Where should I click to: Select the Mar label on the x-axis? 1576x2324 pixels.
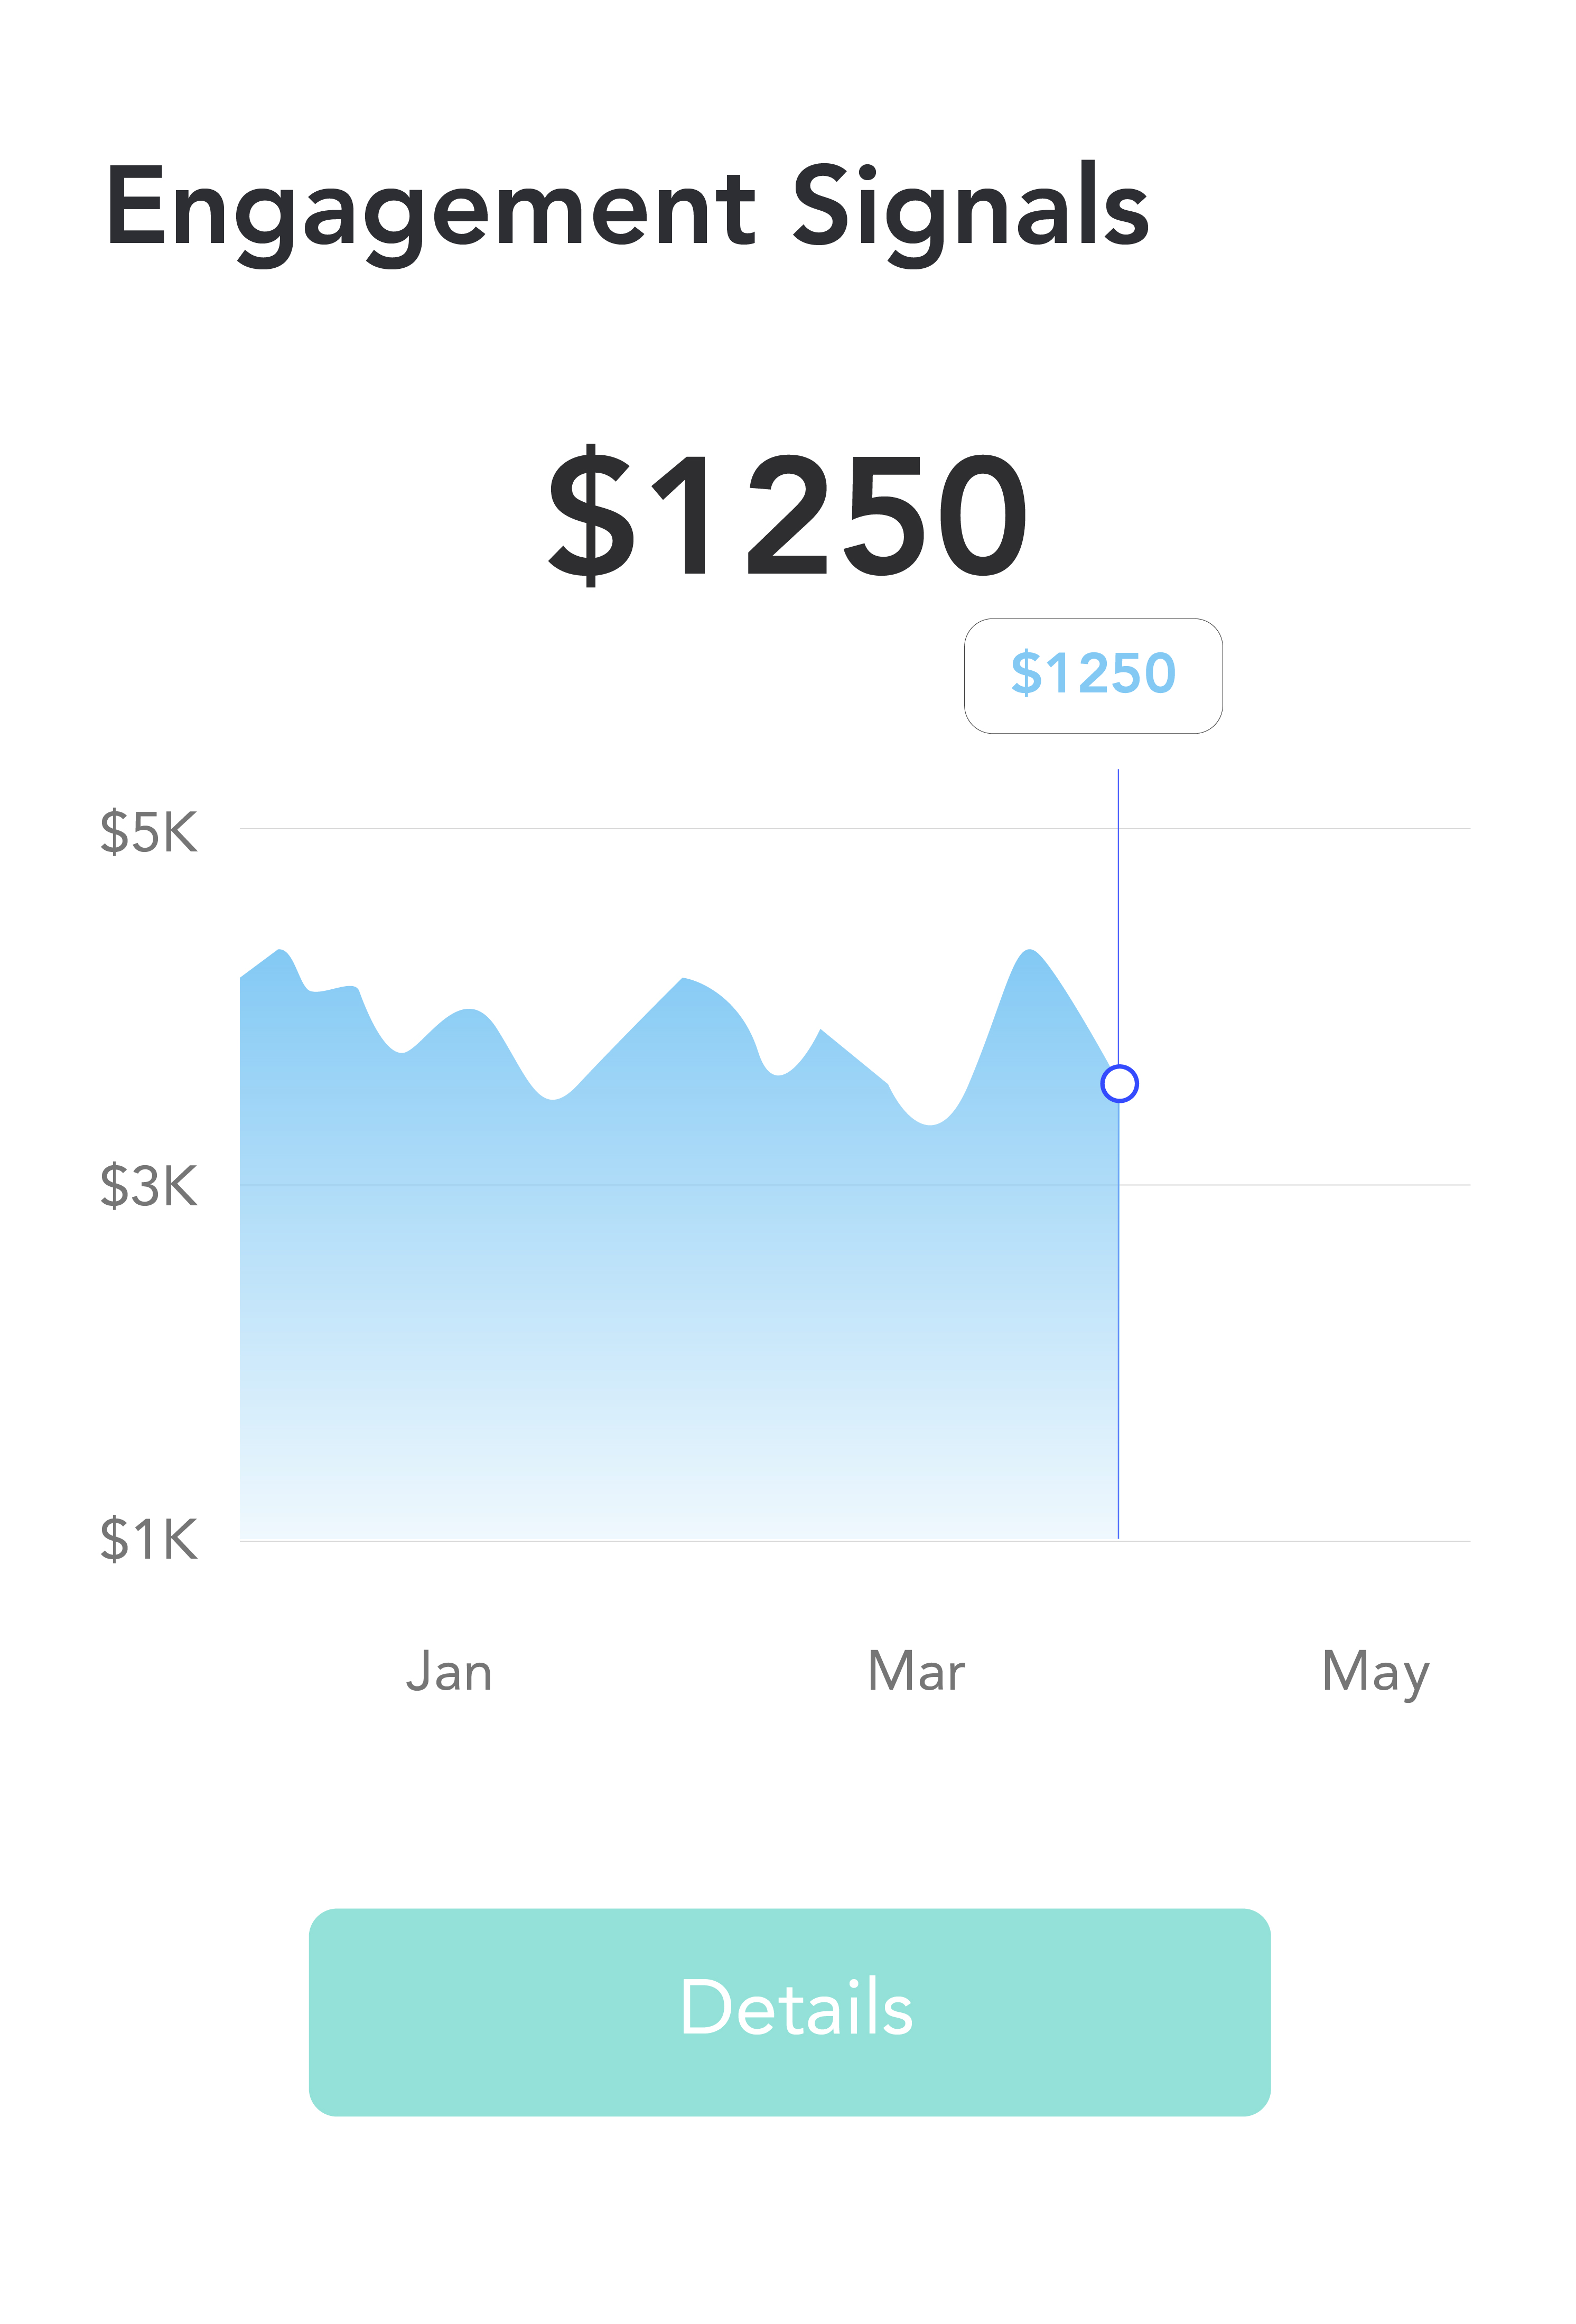[x=915, y=1672]
